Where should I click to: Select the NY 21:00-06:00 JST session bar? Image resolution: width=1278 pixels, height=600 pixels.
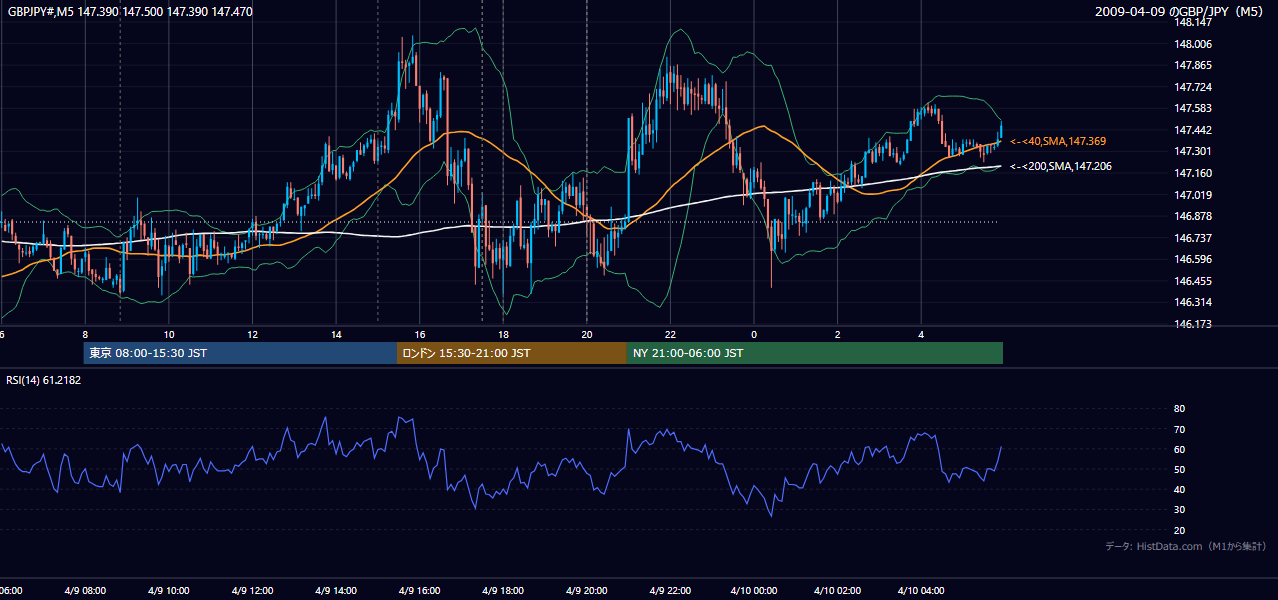click(x=815, y=353)
